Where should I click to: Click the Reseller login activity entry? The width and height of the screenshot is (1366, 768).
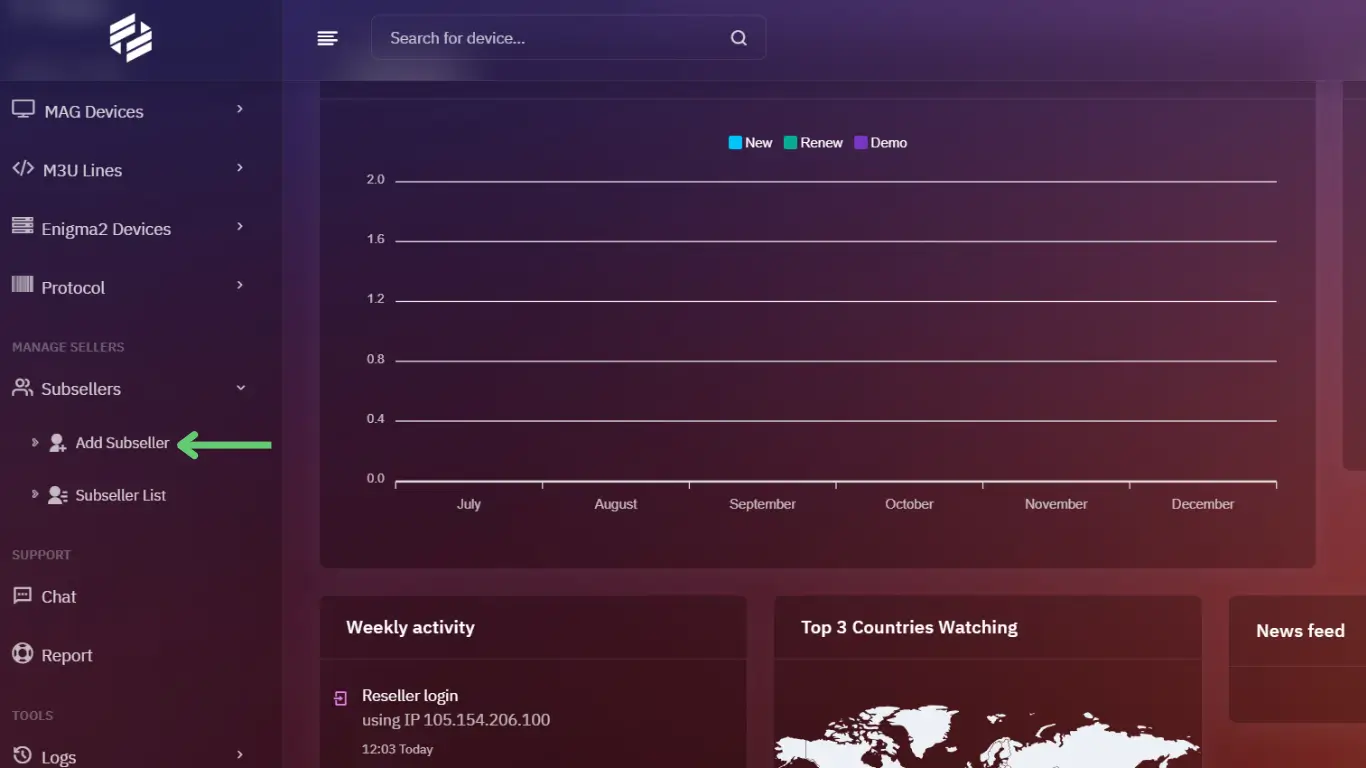click(410, 696)
